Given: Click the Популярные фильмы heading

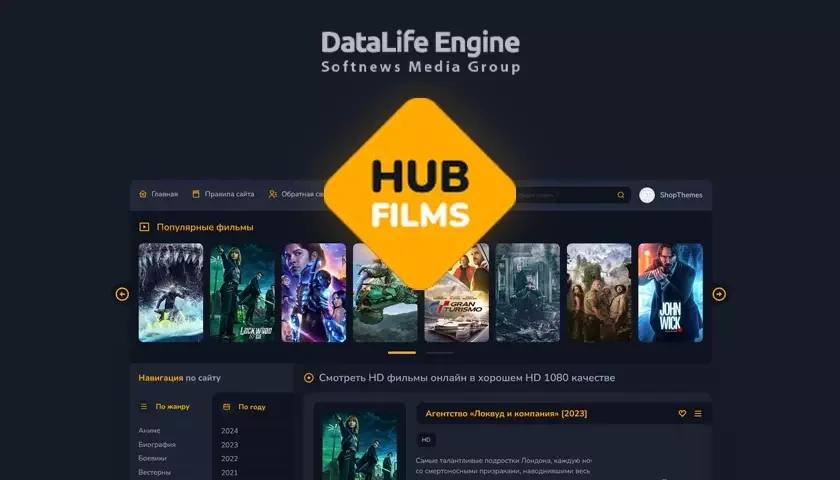Looking at the screenshot, I should [x=205, y=227].
